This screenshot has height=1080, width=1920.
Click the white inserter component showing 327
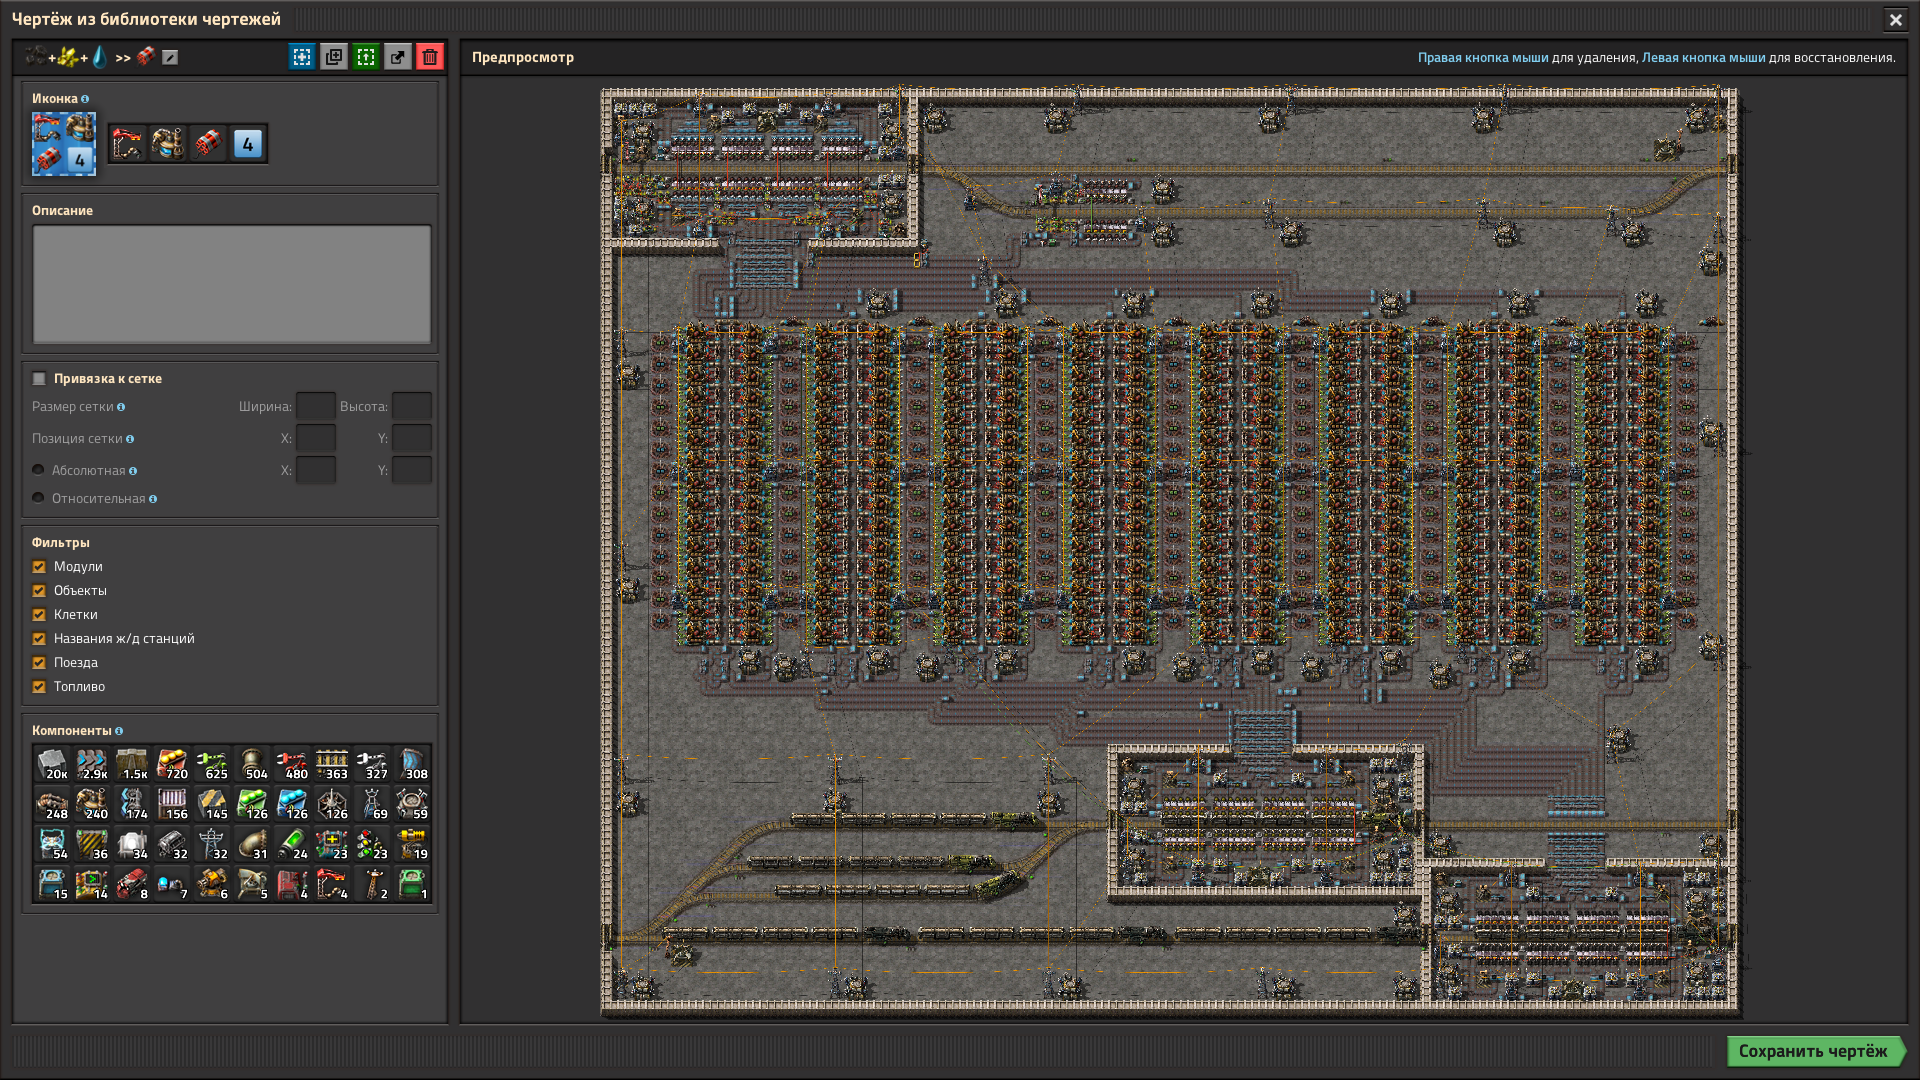(x=372, y=764)
